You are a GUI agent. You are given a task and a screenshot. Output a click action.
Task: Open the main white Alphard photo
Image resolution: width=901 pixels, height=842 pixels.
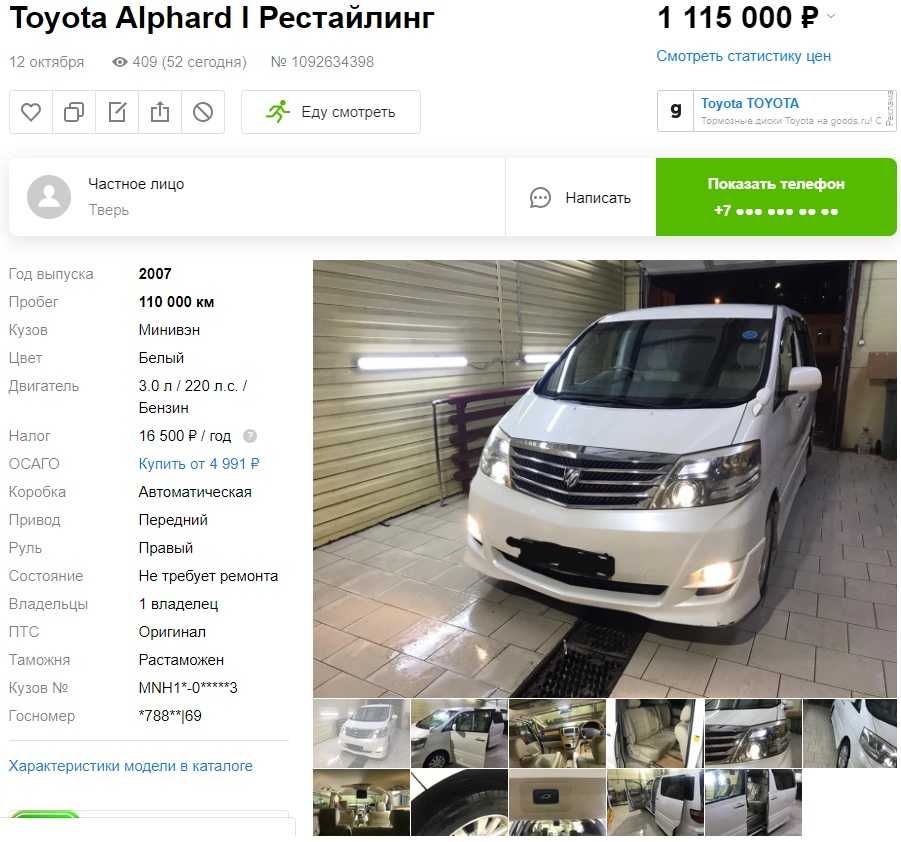(604, 478)
